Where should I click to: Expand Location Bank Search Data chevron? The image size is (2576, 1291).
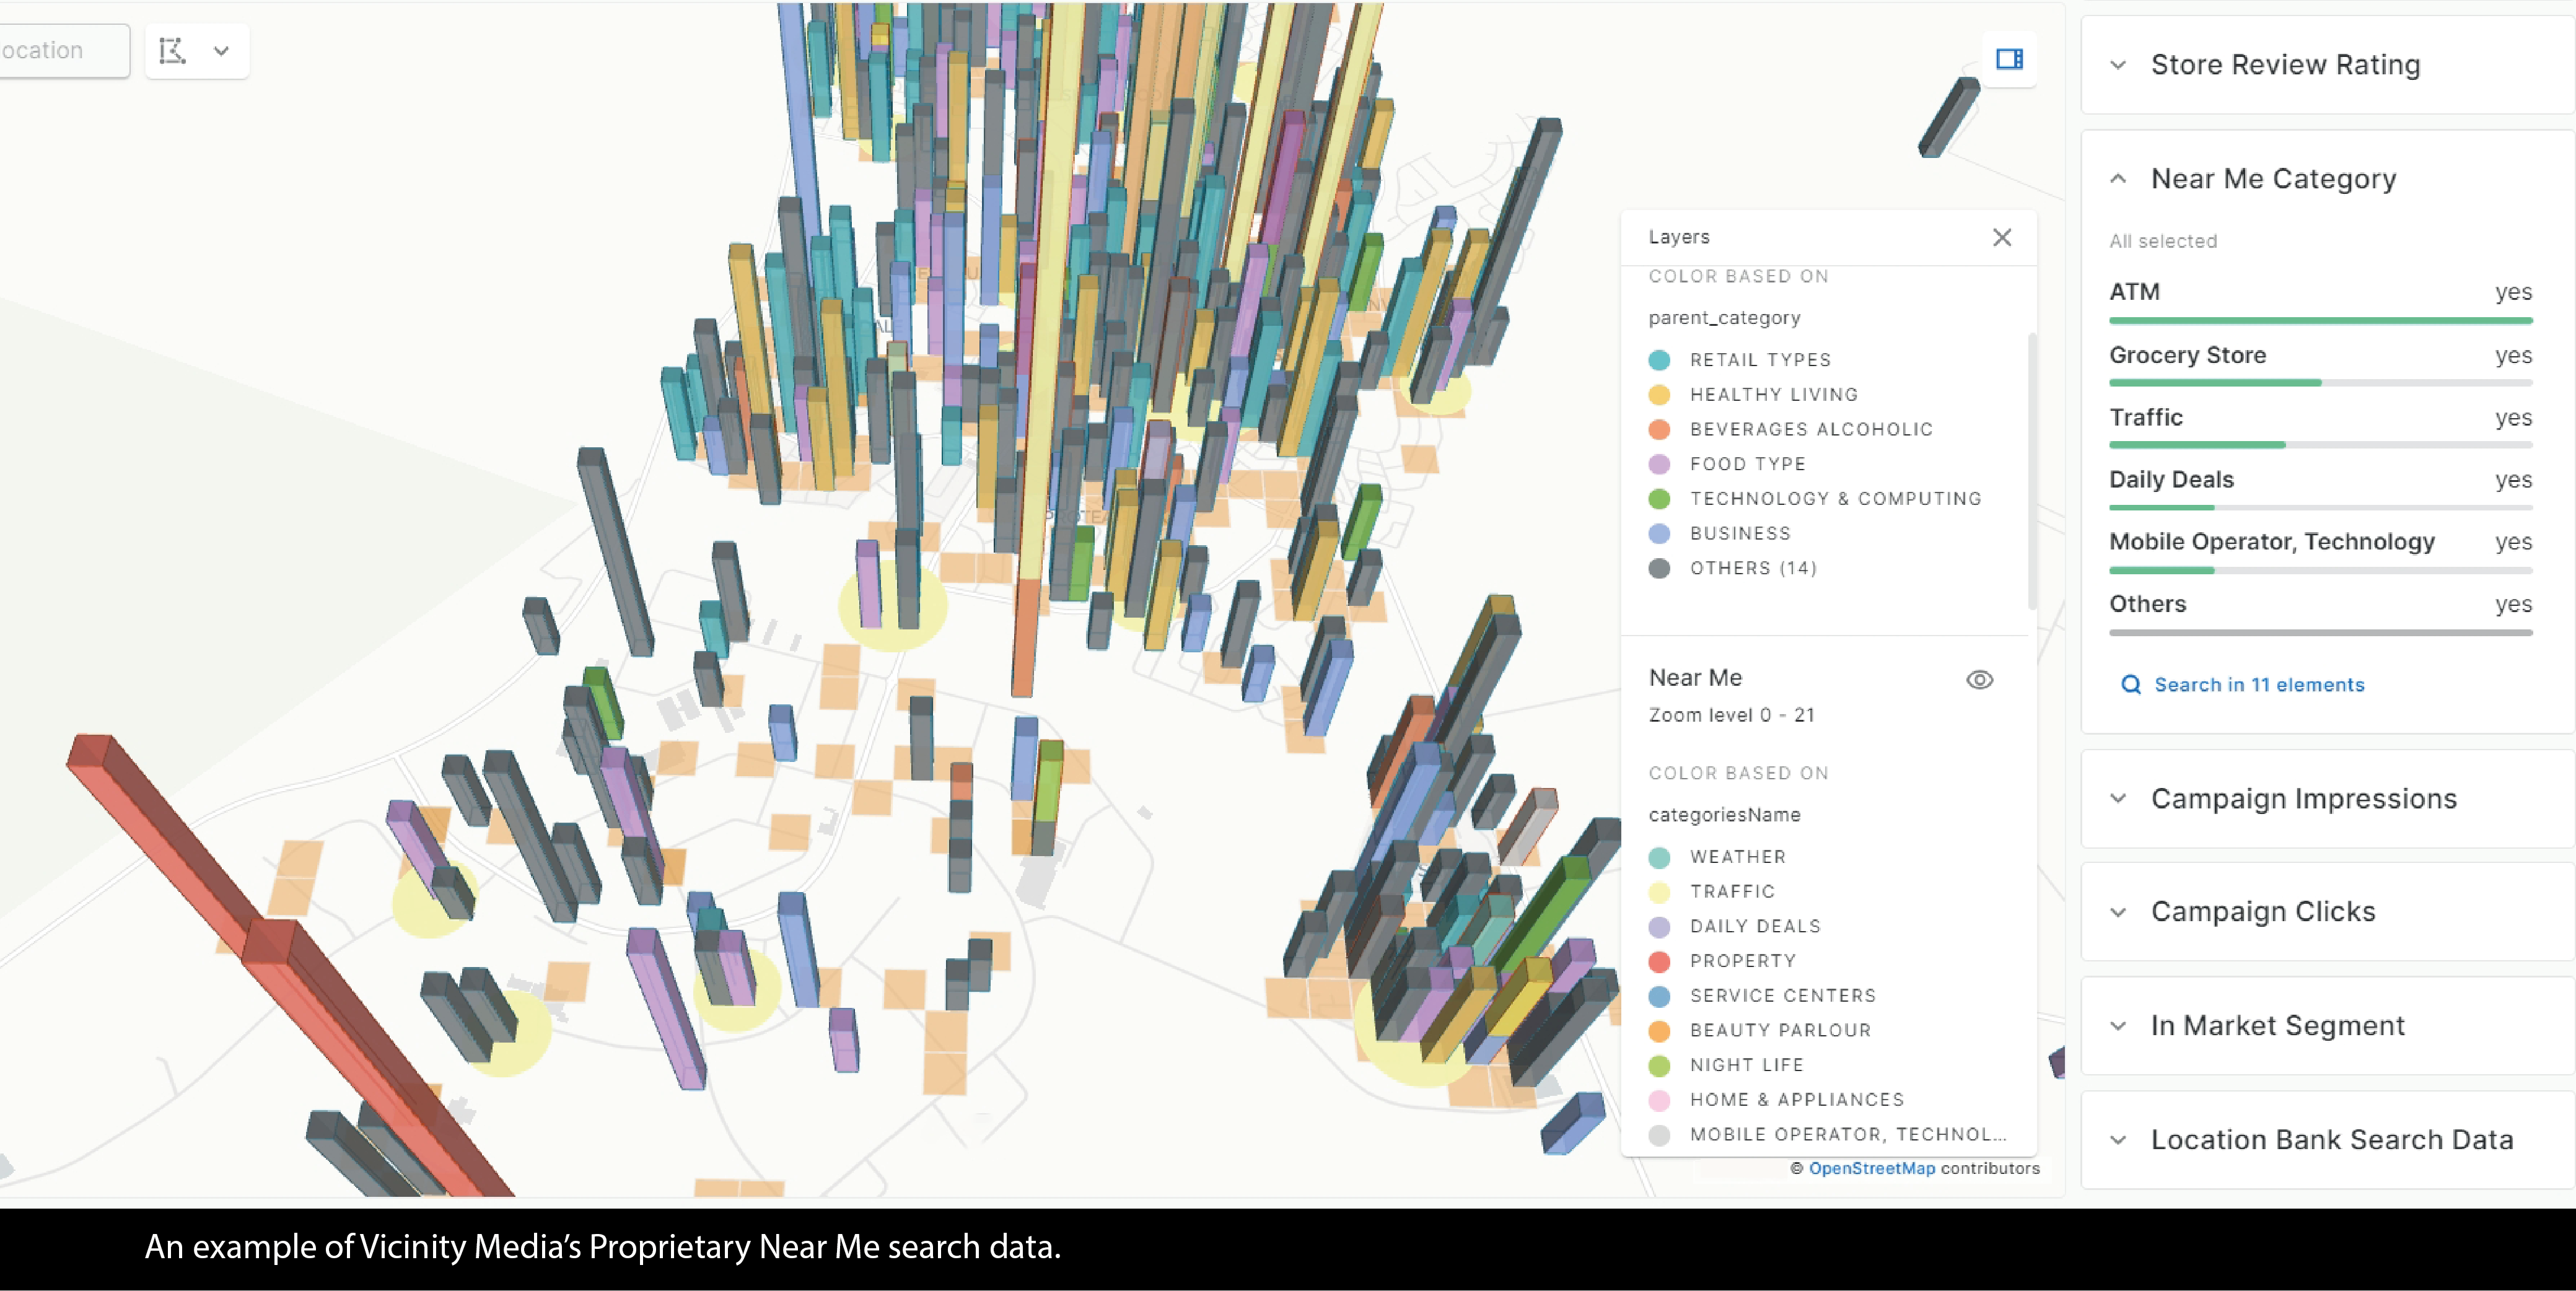[x=2118, y=1140]
